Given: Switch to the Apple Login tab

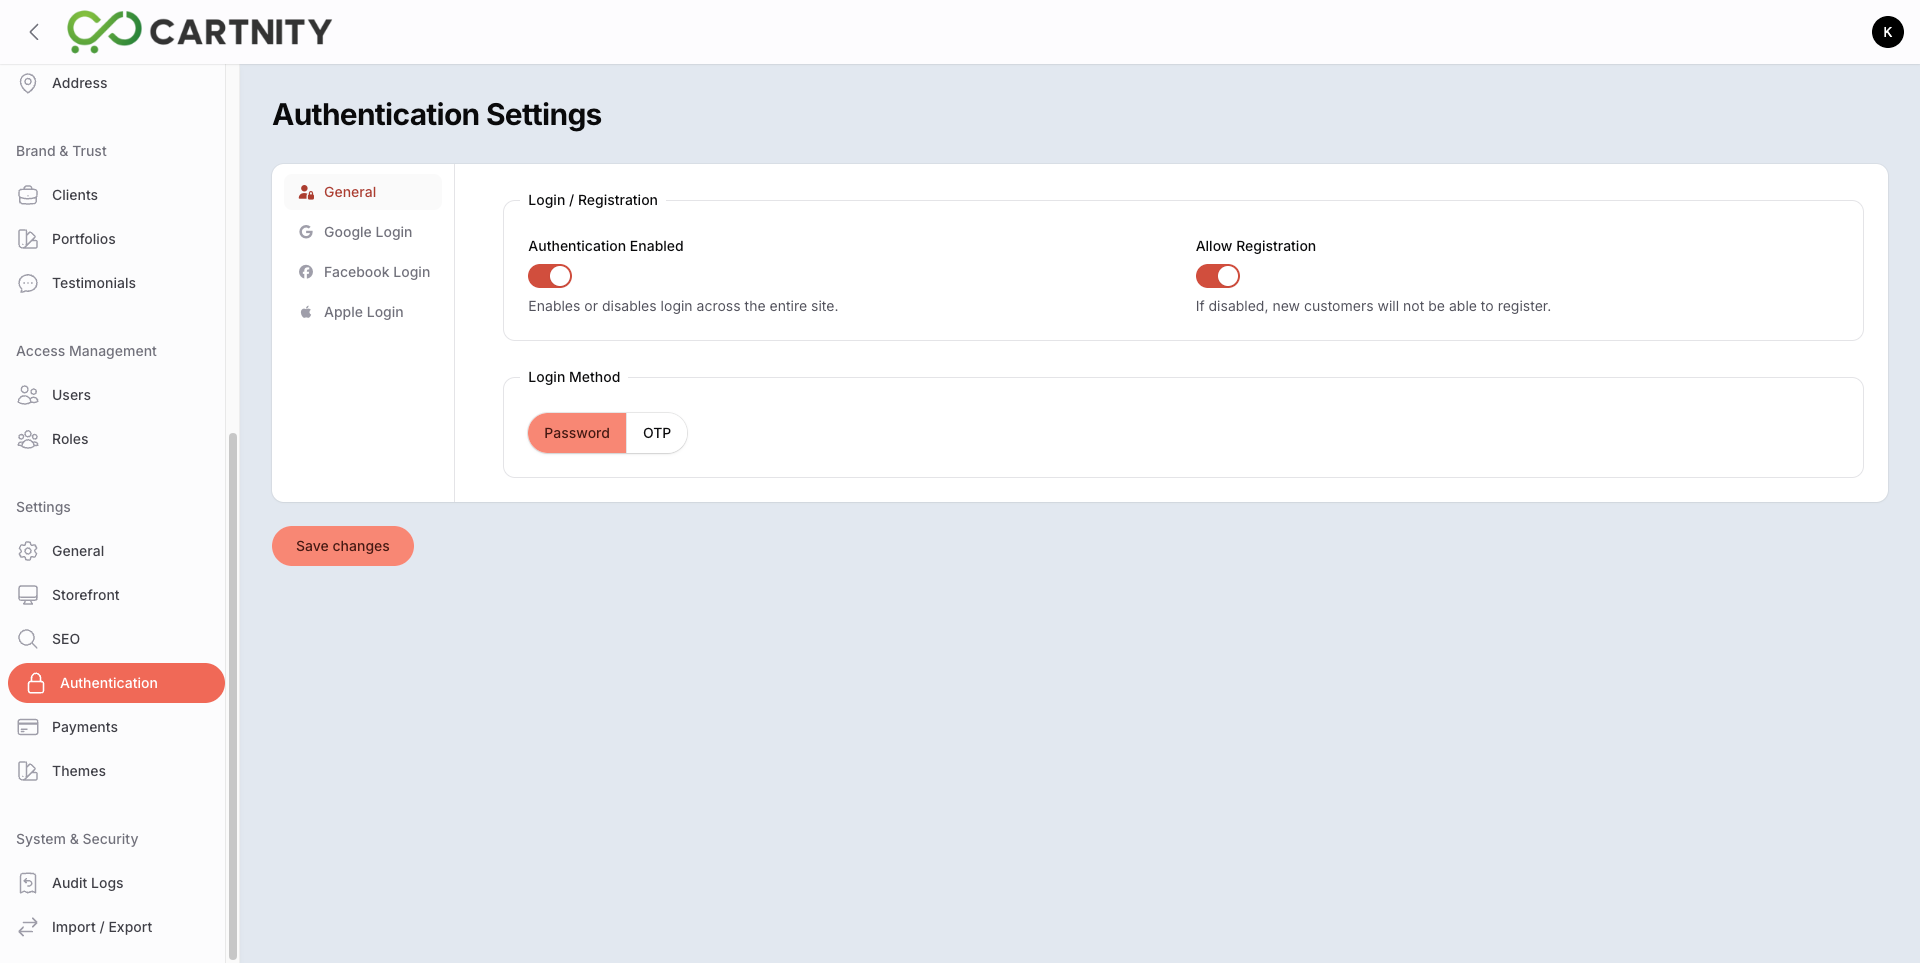Looking at the screenshot, I should (x=363, y=312).
